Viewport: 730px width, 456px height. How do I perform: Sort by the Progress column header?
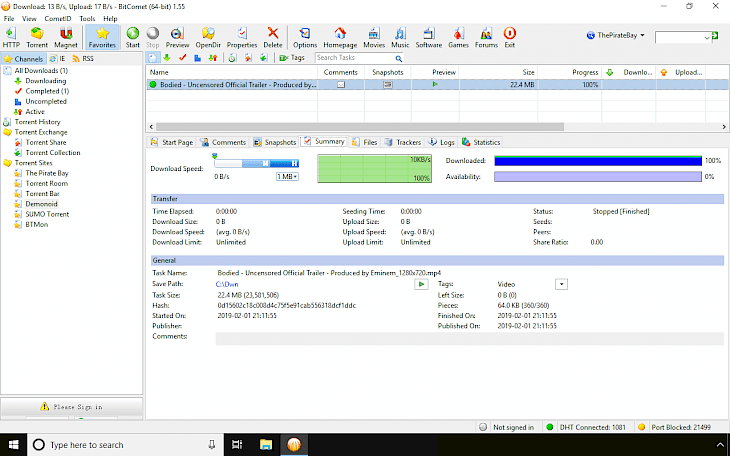(x=569, y=72)
